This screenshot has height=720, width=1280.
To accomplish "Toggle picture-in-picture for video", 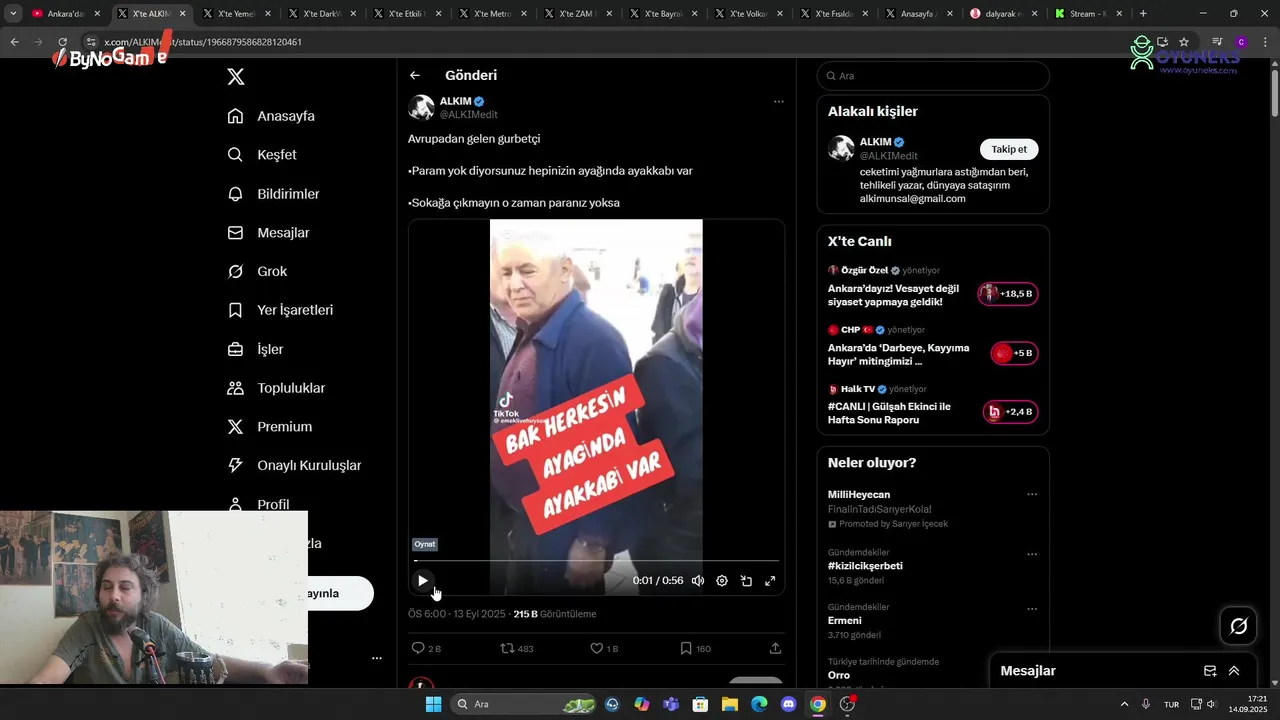I will pos(746,581).
